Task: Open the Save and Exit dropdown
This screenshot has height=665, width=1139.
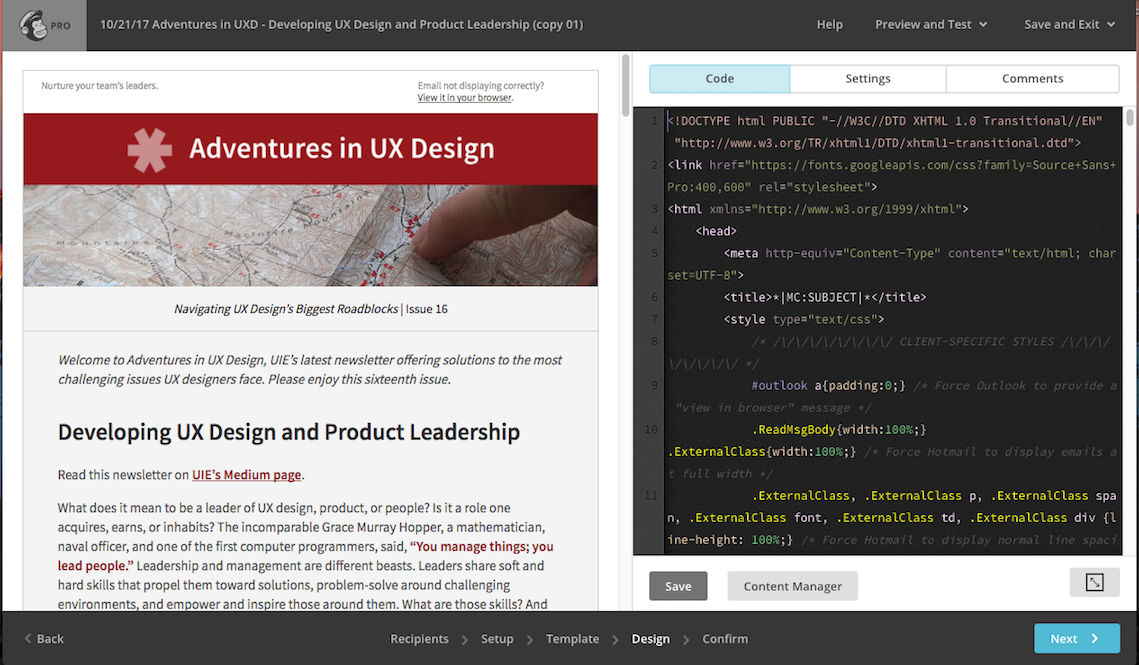Action: [x=1069, y=25]
